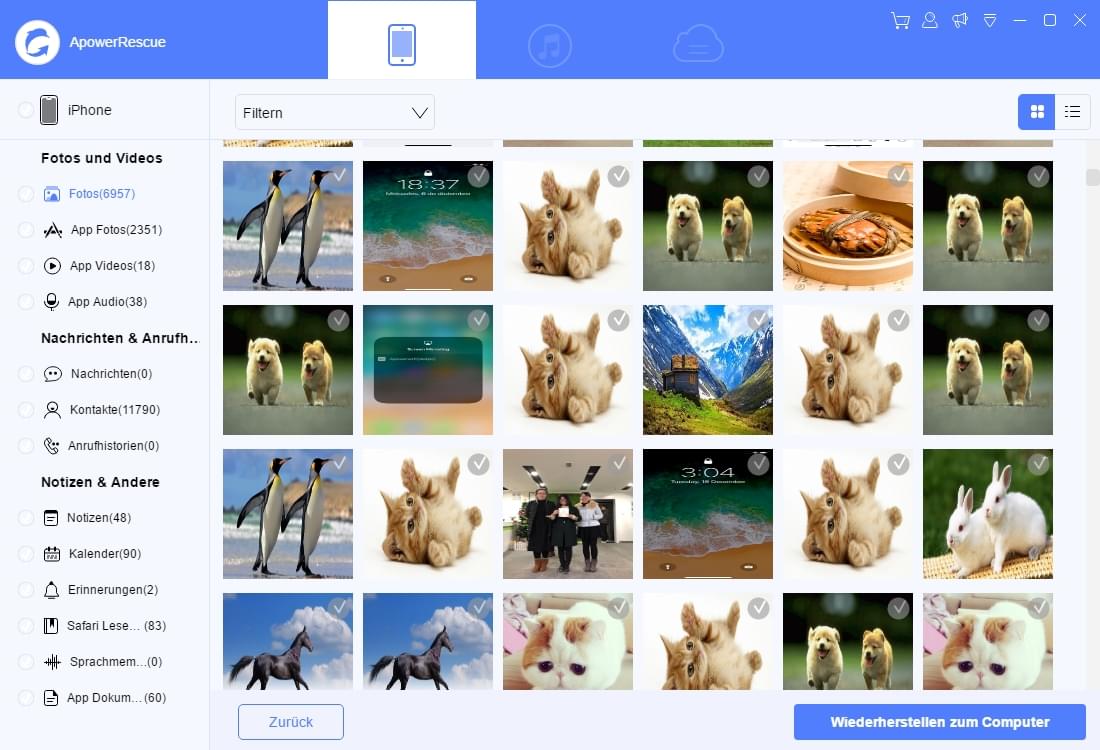Click the user account icon
Image resolution: width=1100 pixels, height=750 pixels.
pos(930,20)
